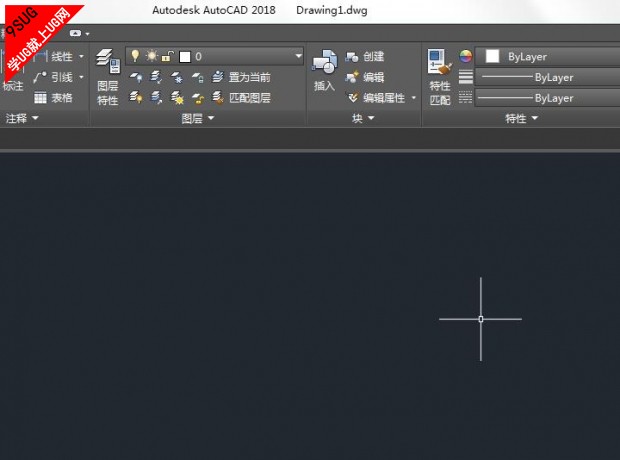620x460 pixels.
Task: Click the Unisolate Layer icon with the arrow
Action: point(156,97)
